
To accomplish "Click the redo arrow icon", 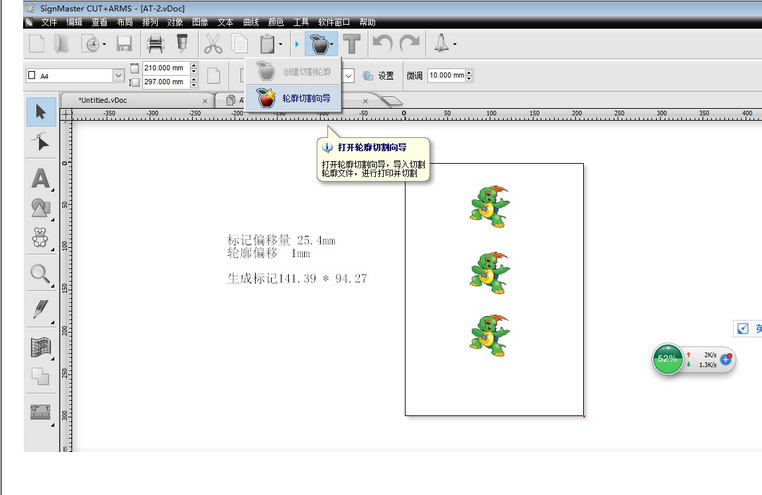I will [x=408, y=44].
